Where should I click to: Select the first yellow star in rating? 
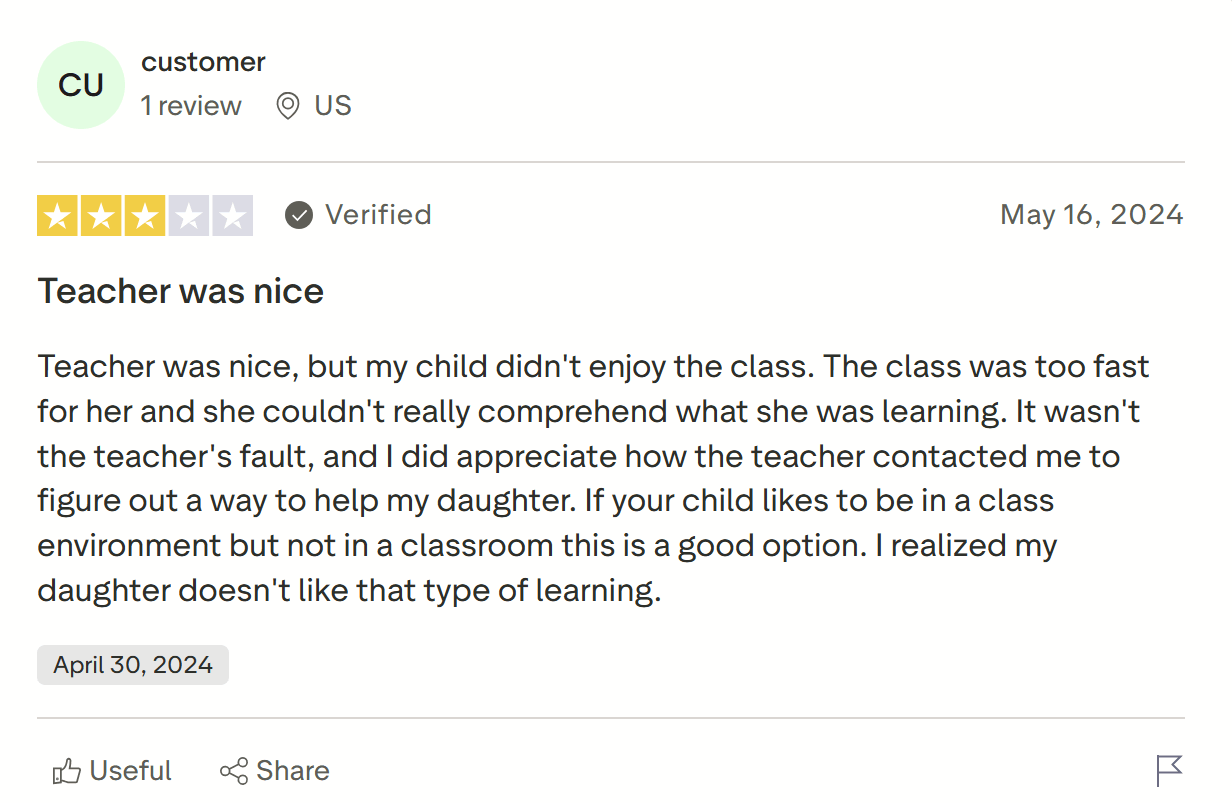pos(59,214)
